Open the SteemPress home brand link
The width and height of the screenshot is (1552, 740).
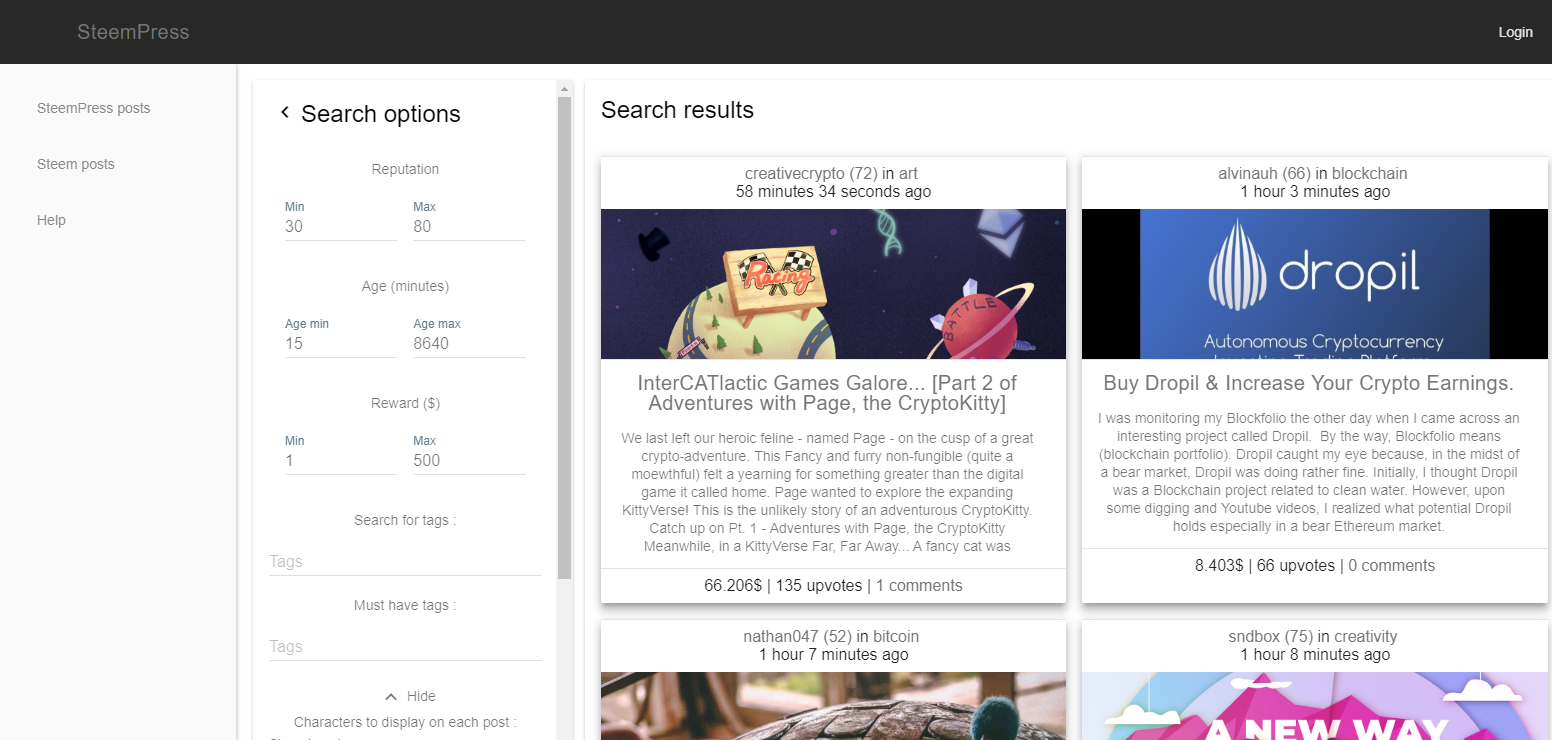pos(133,32)
